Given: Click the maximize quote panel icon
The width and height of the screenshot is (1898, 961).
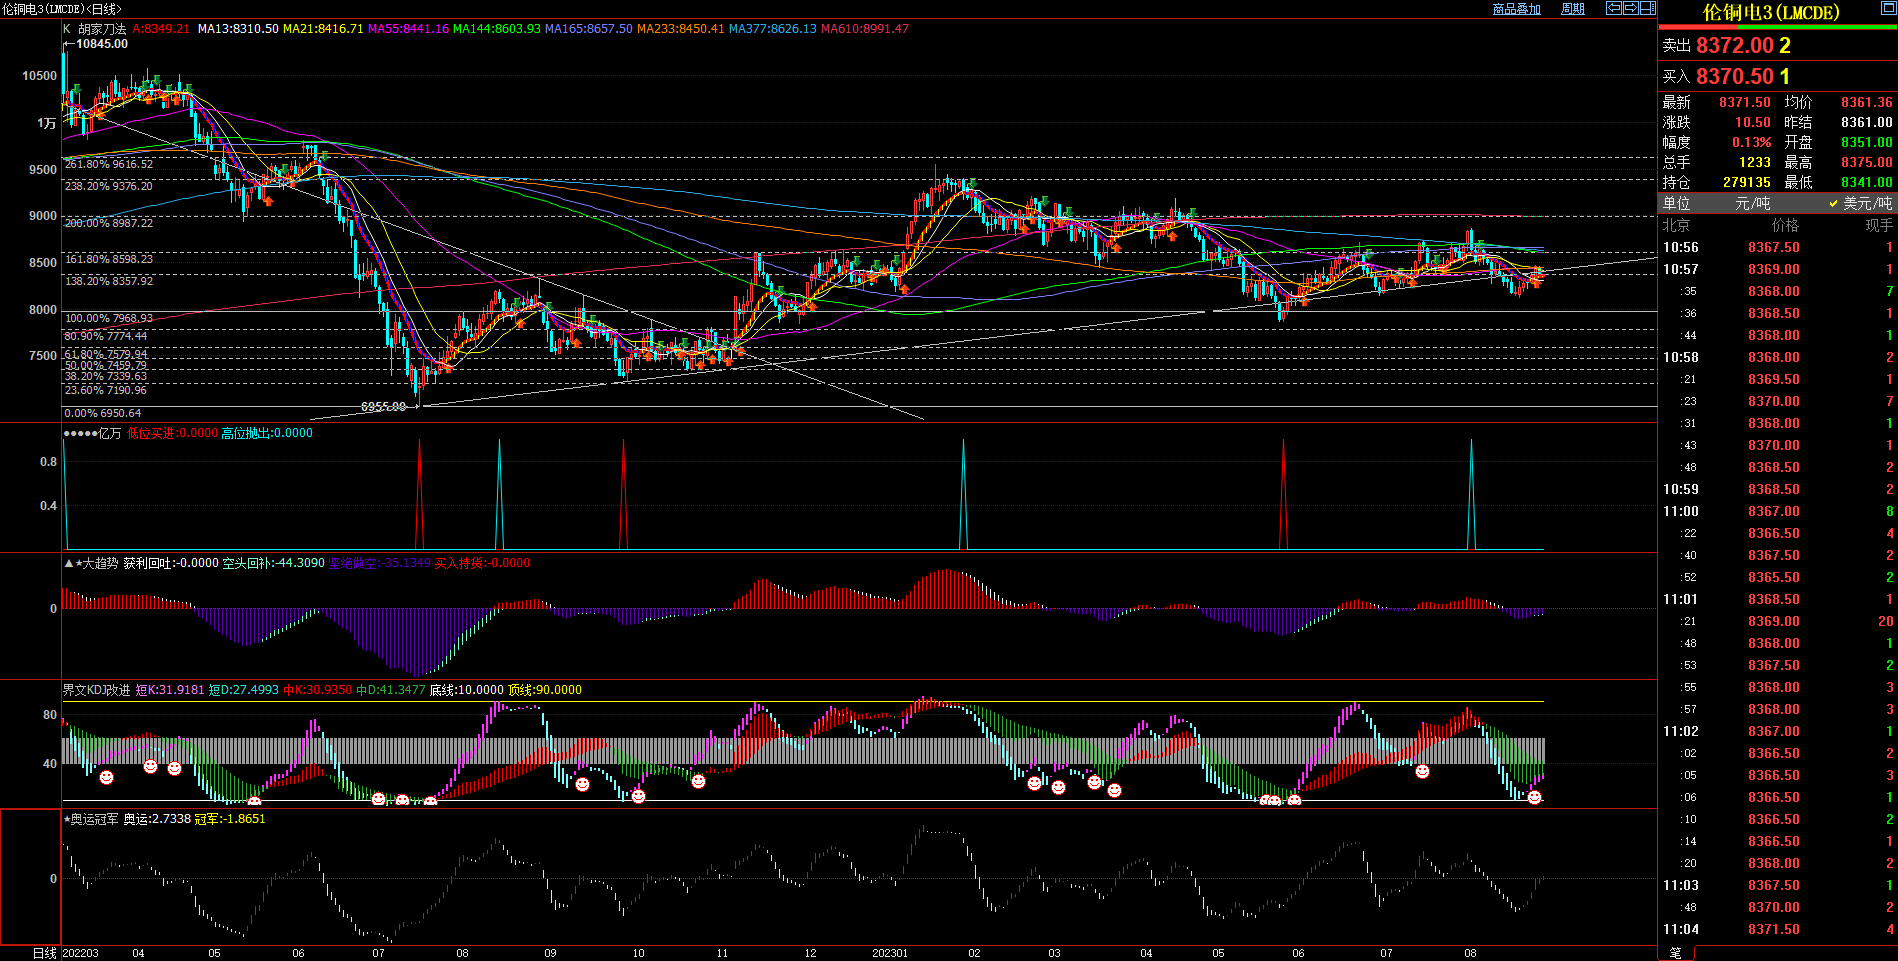Looking at the screenshot, I should (1889, 9).
